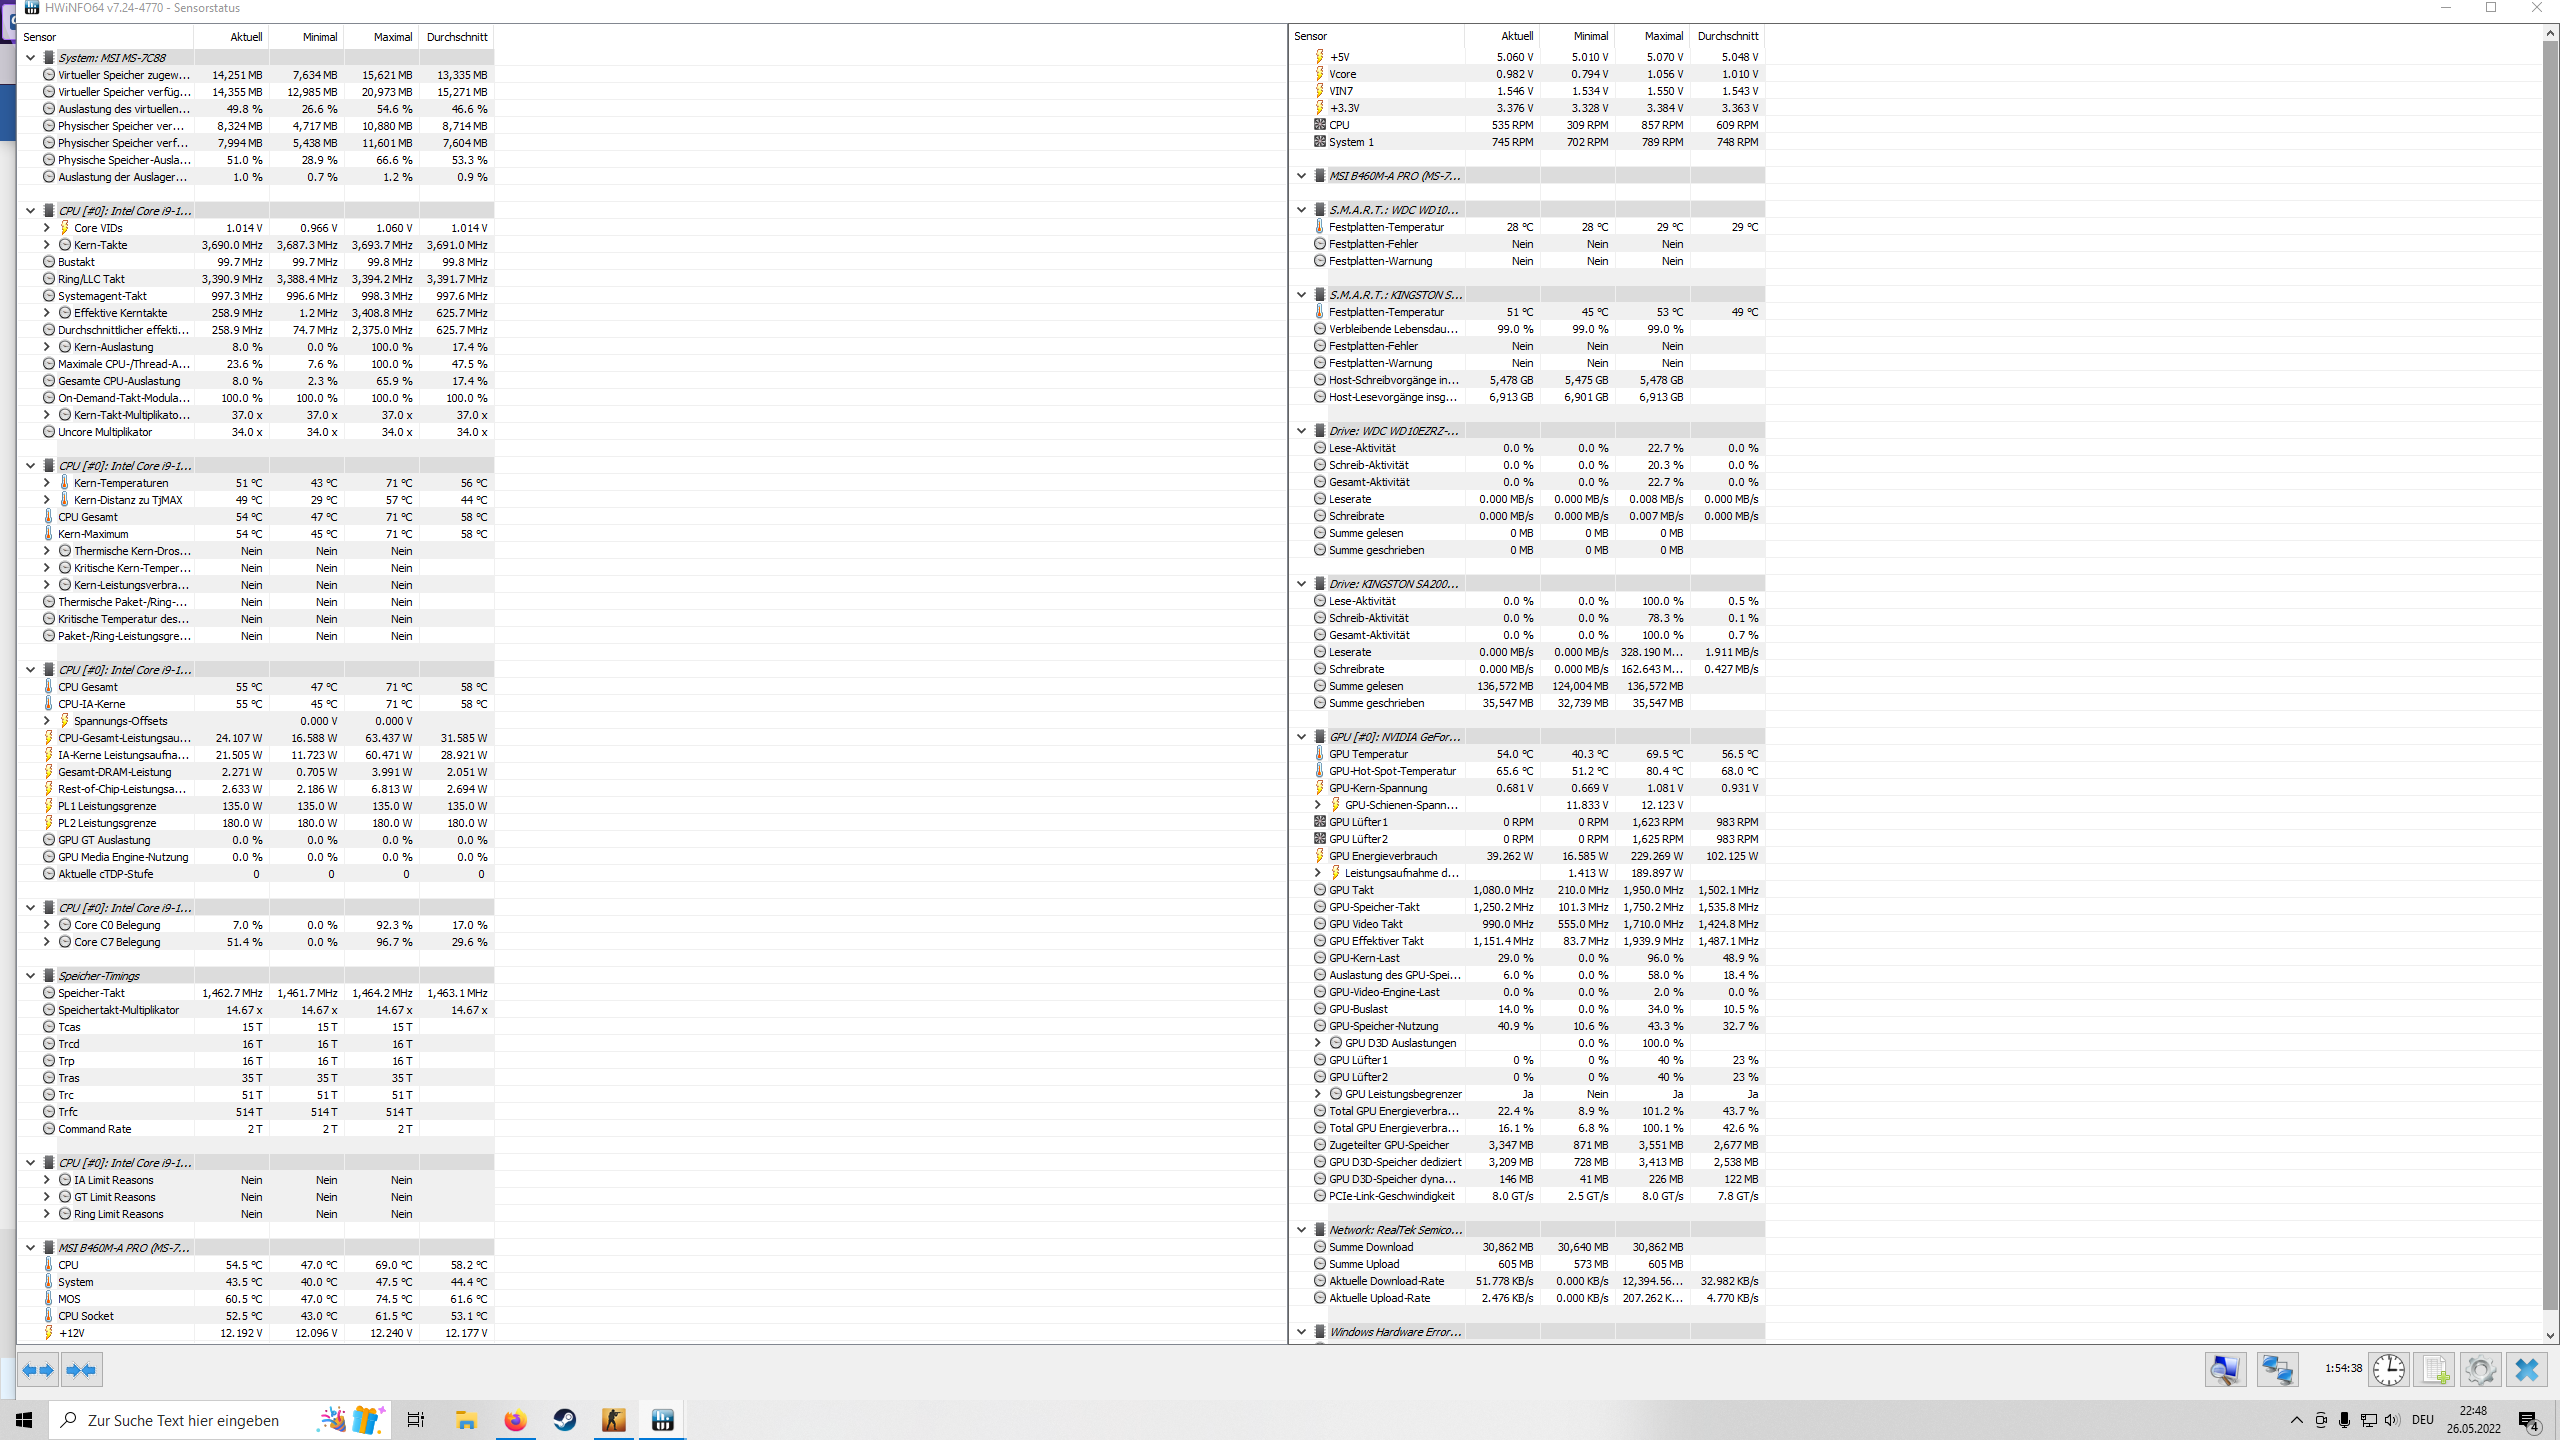The height and width of the screenshot is (1440, 2560).
Task: Click the monitor with magnifier icon
Action: tap(2225, 1369)
